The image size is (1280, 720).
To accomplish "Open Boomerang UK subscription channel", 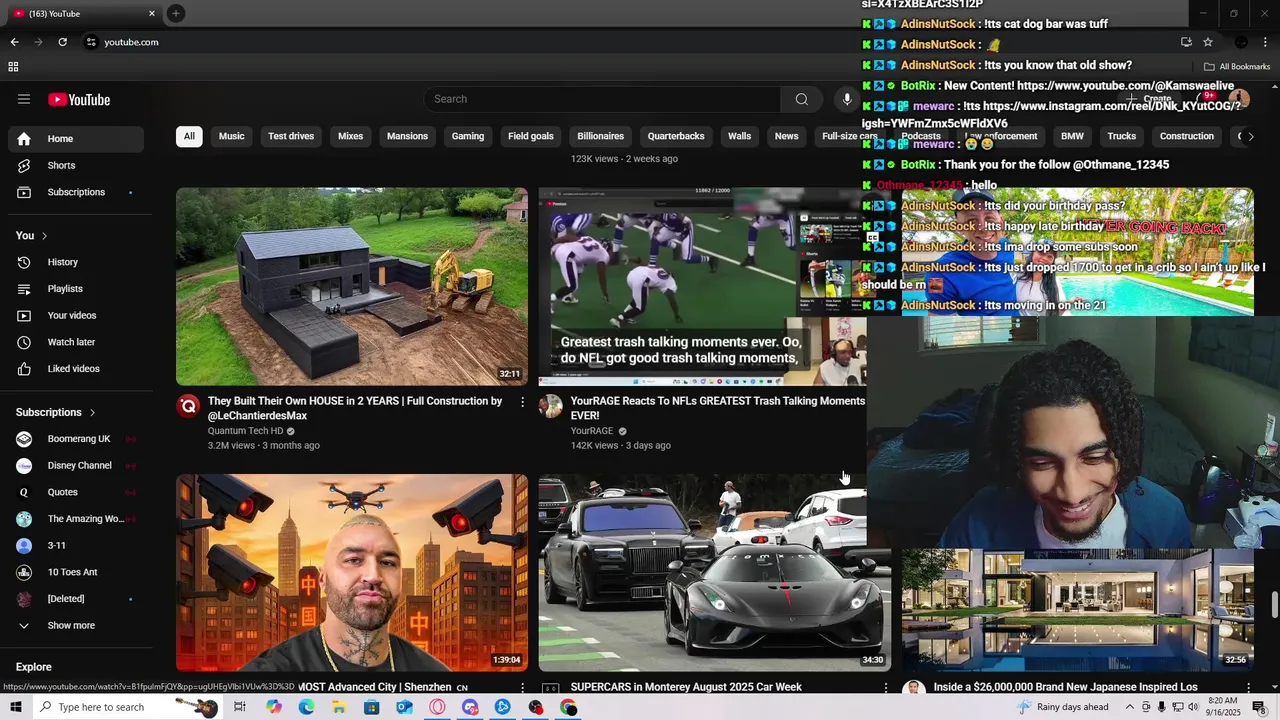I will [76, 439].
